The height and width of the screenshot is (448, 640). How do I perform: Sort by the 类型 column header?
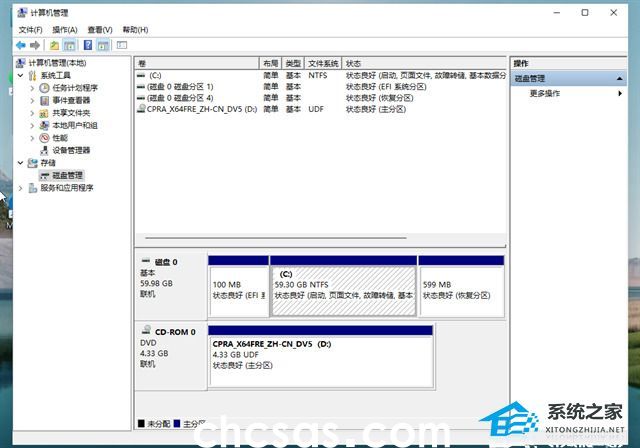pyautogui.click(x=293, y=63)
